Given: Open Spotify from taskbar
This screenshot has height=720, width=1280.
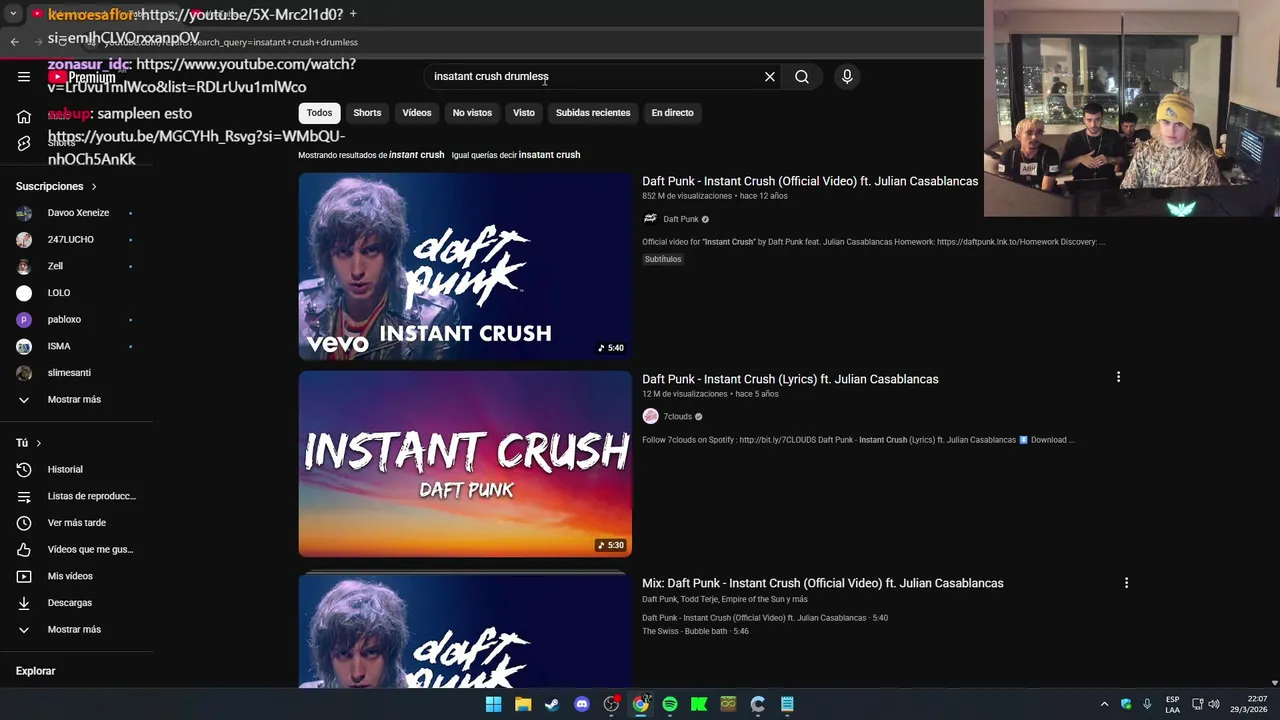Looking at the screenshot, I should click(x=670, y=704).
